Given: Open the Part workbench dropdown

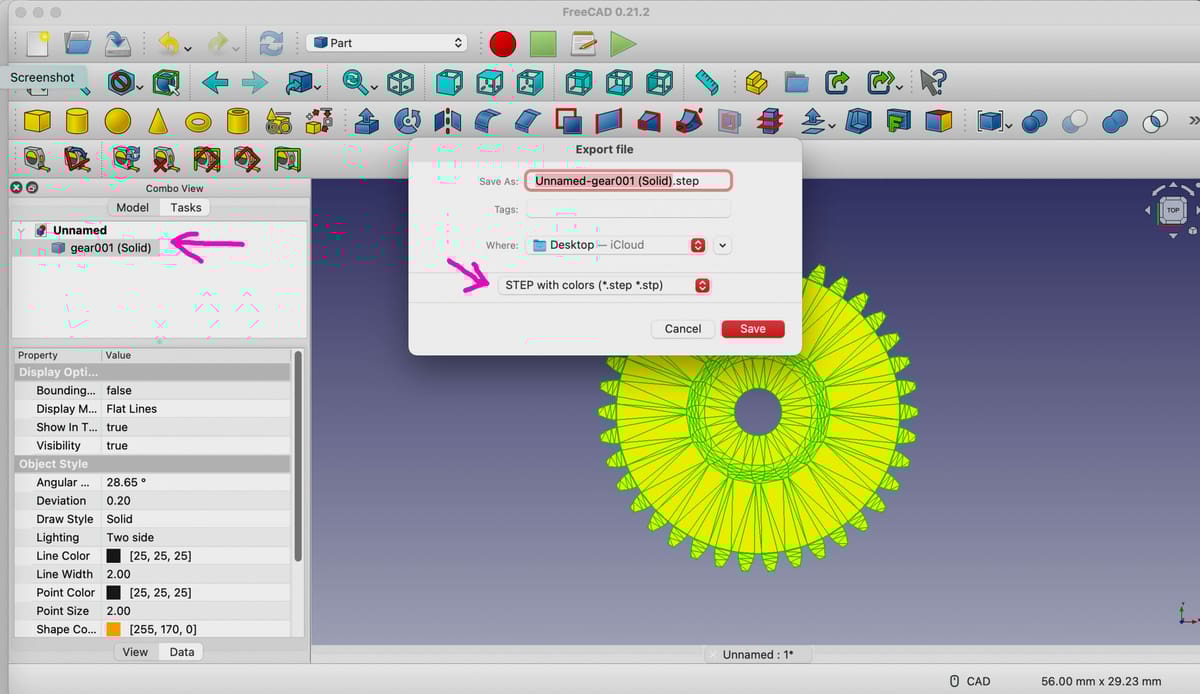Looking at the screenshot, I should [387, 43].
